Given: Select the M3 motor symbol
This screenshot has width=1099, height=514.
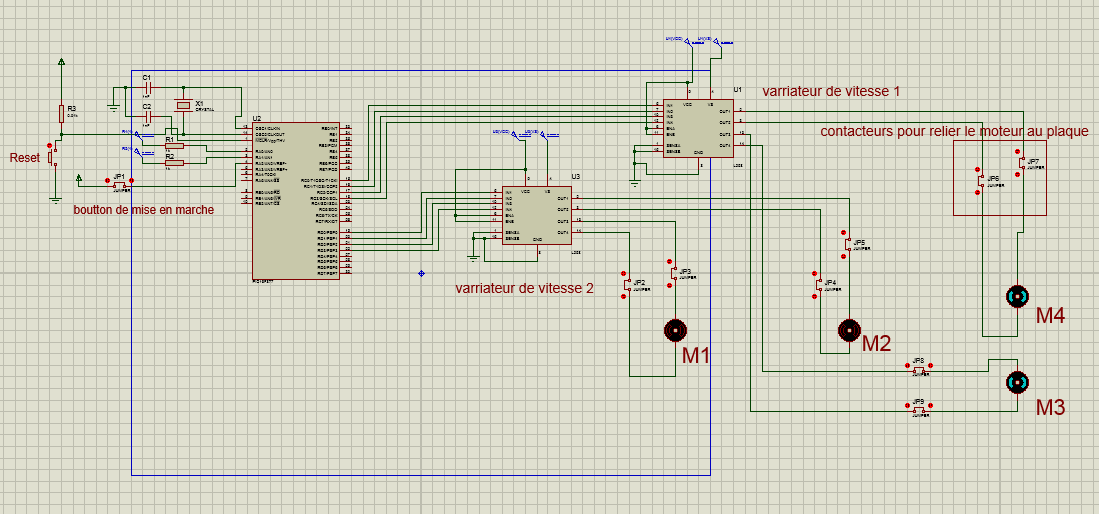Looking at the screenshot, I should 1017,381.
